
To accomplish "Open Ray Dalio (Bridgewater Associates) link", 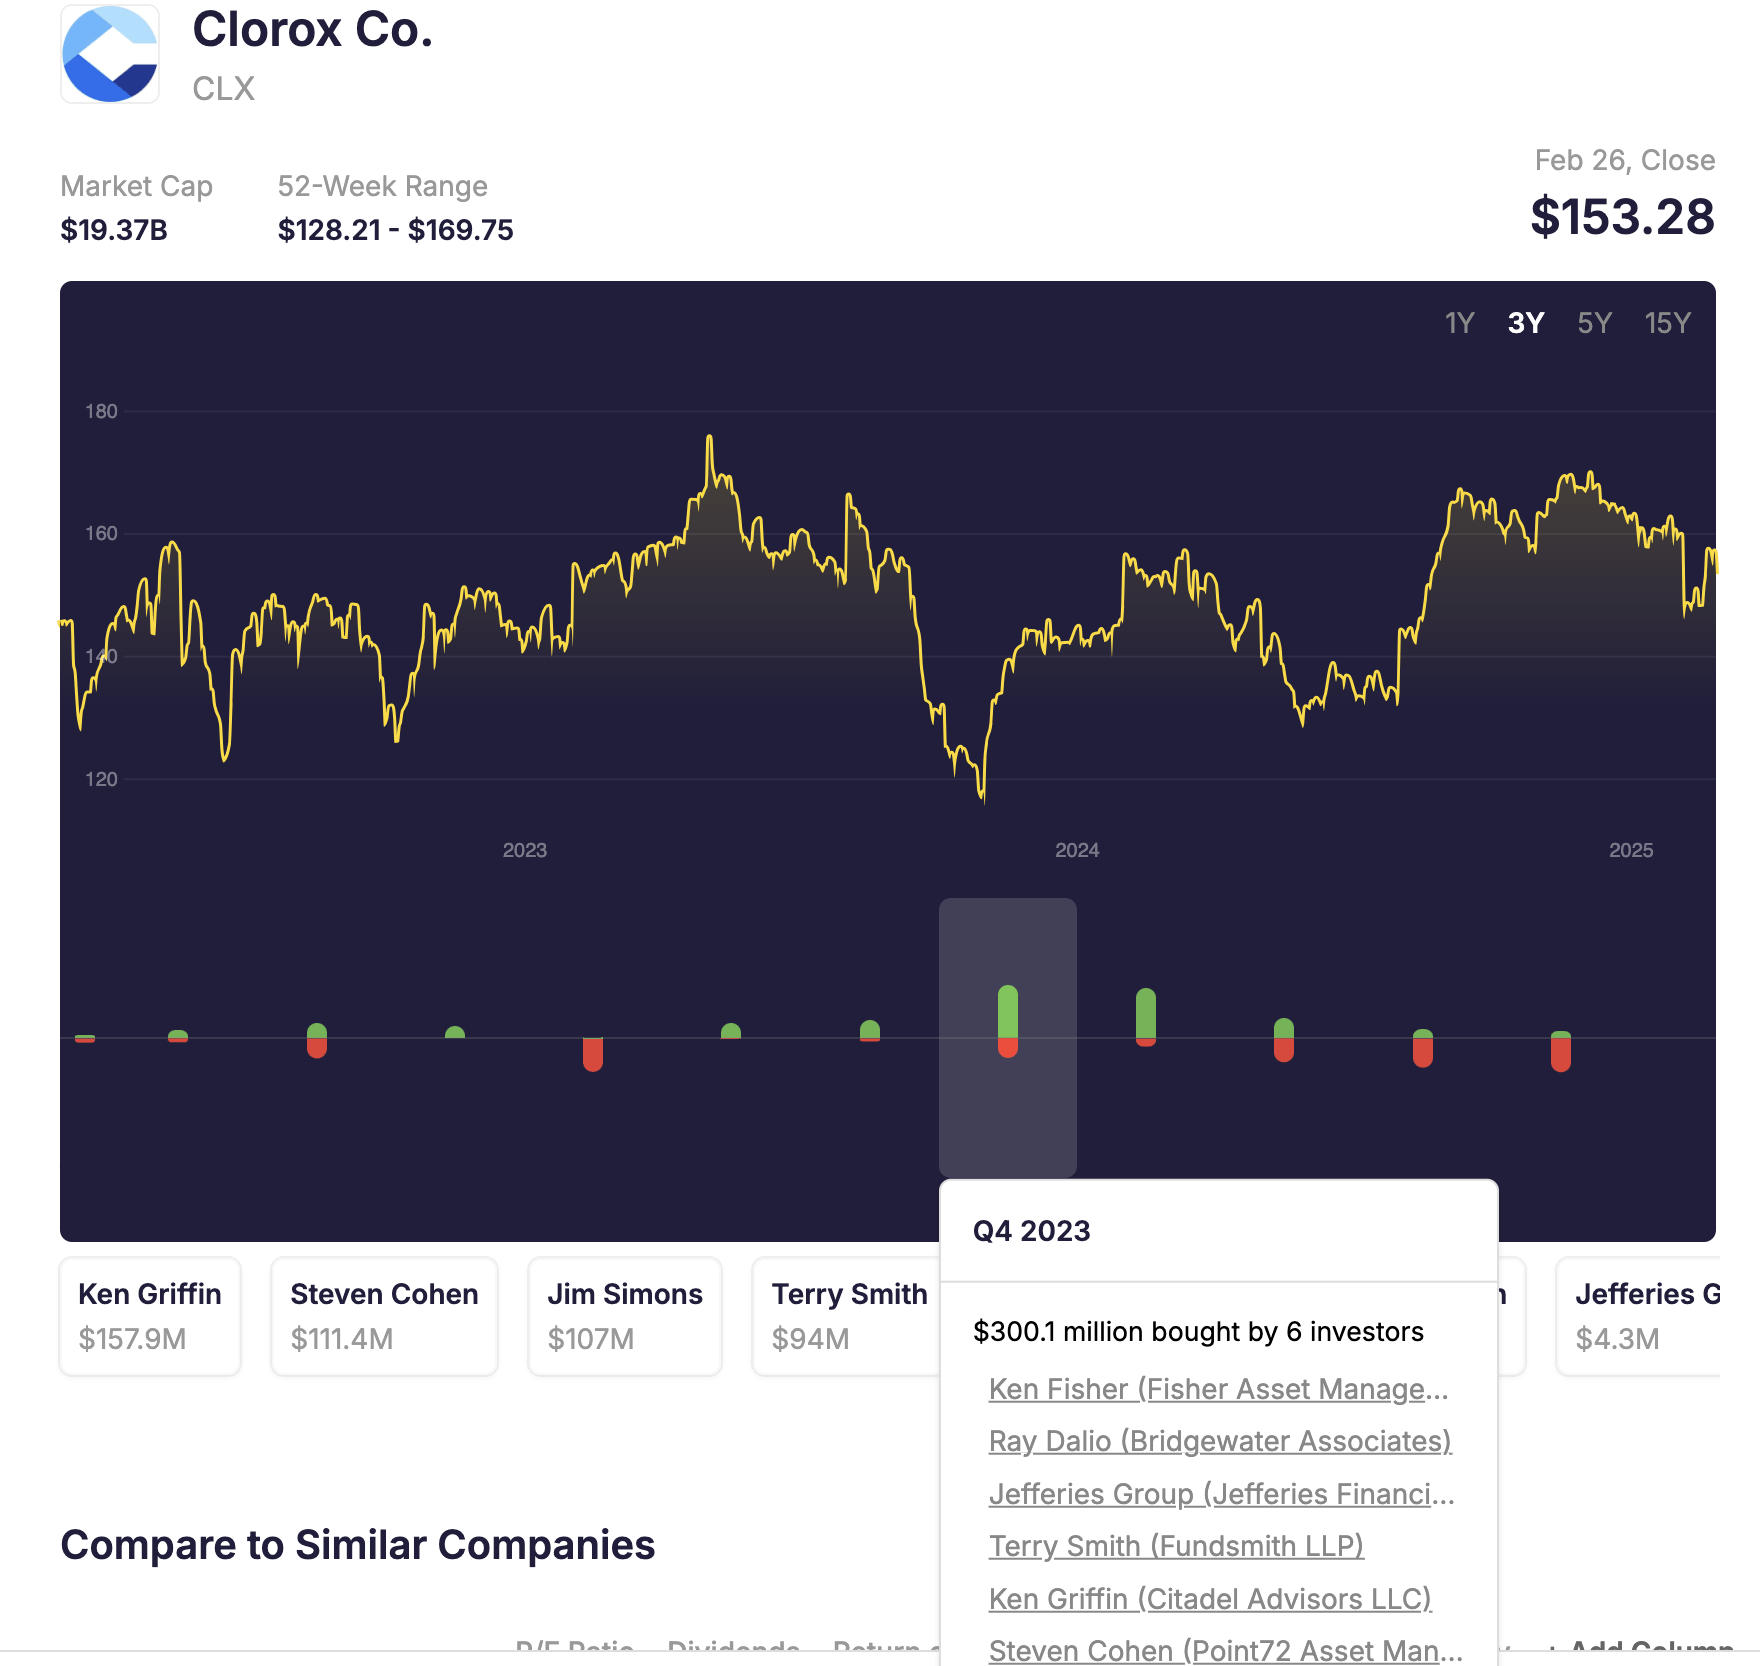I will [1219, 1441].
